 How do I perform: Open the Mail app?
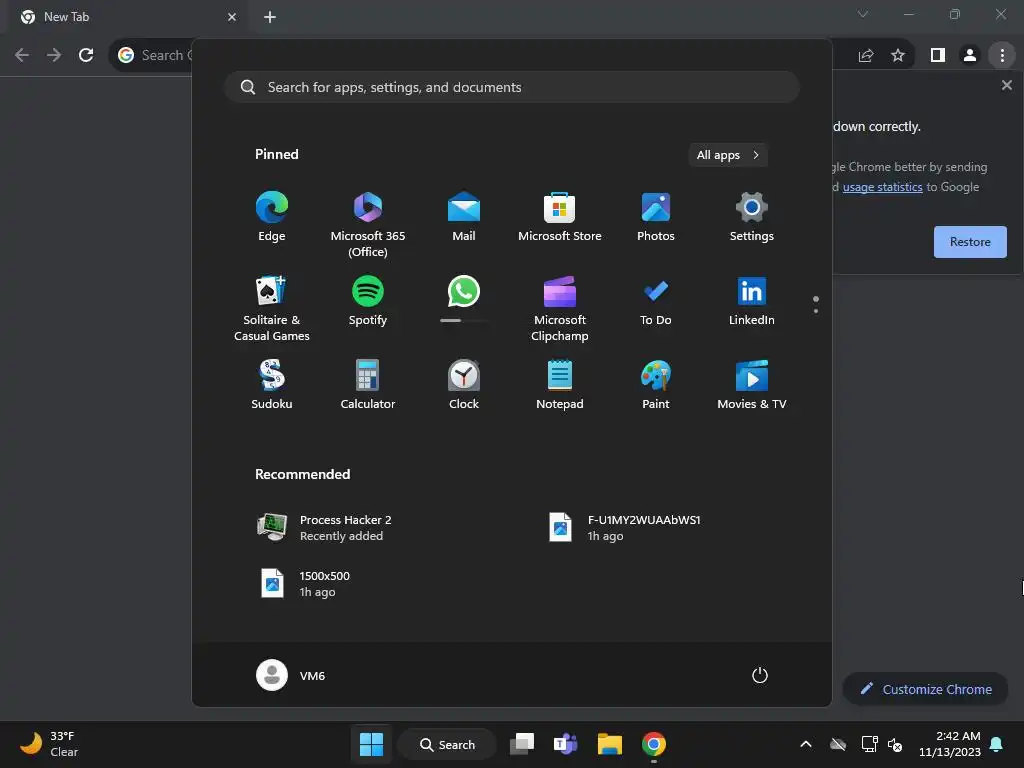tap(464, 217)
